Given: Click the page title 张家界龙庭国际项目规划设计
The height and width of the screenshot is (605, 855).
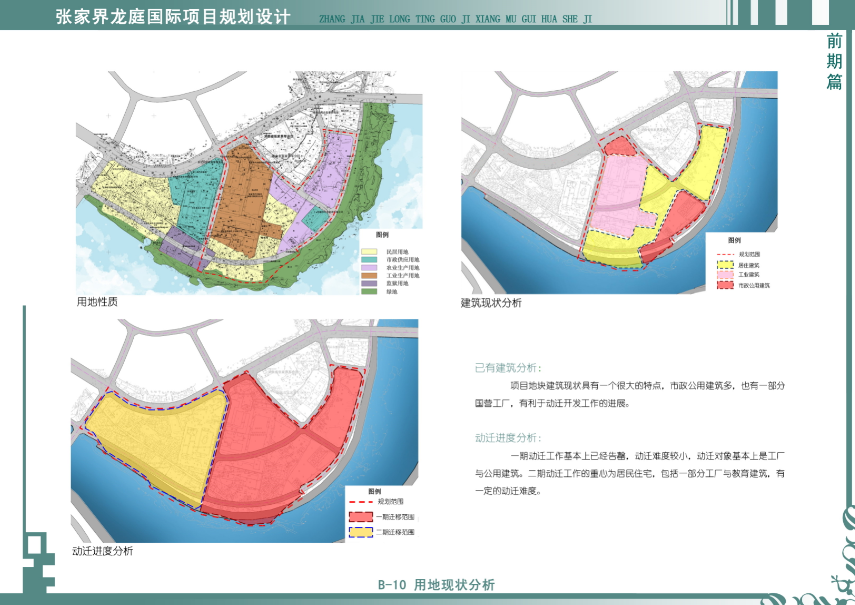Looking at the screenshot, I should click(x=173, y=17).
